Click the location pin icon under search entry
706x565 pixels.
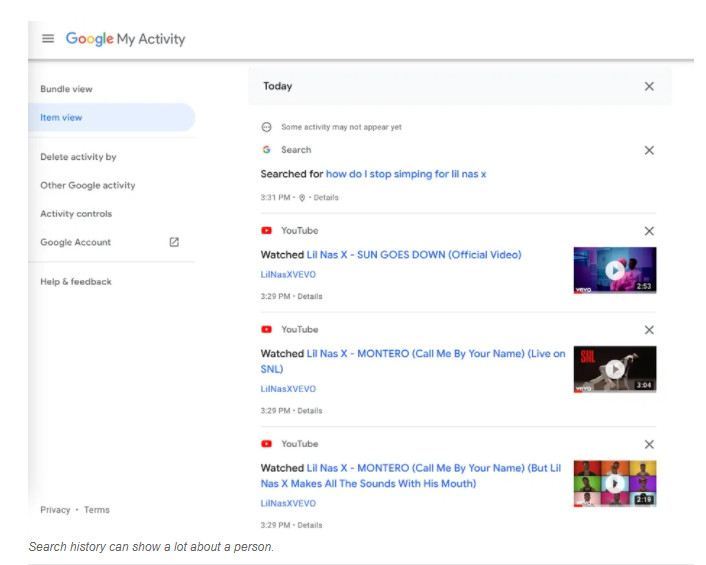[x=302, y=198]
